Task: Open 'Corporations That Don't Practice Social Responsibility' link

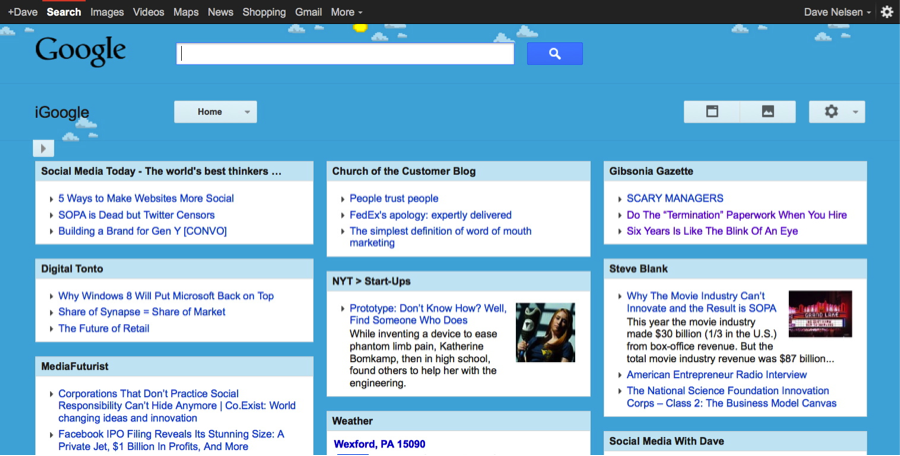Action: click(x=177, y=405)
